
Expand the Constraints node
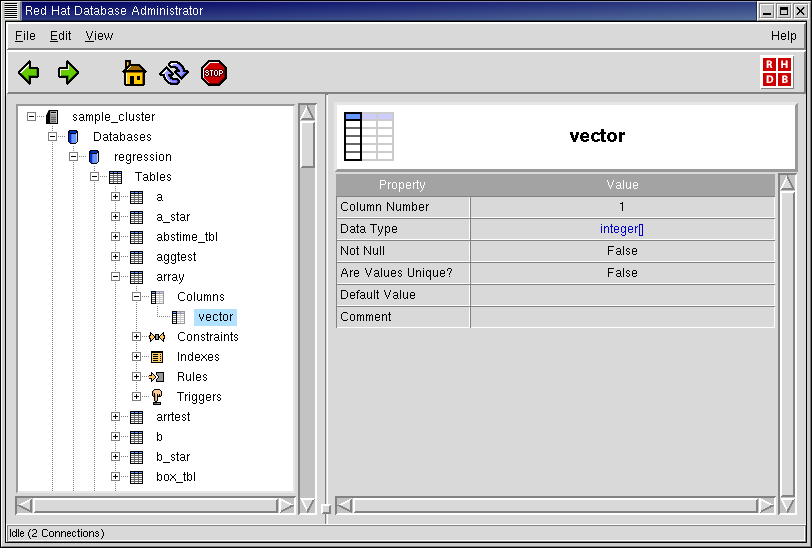(136, 337)
